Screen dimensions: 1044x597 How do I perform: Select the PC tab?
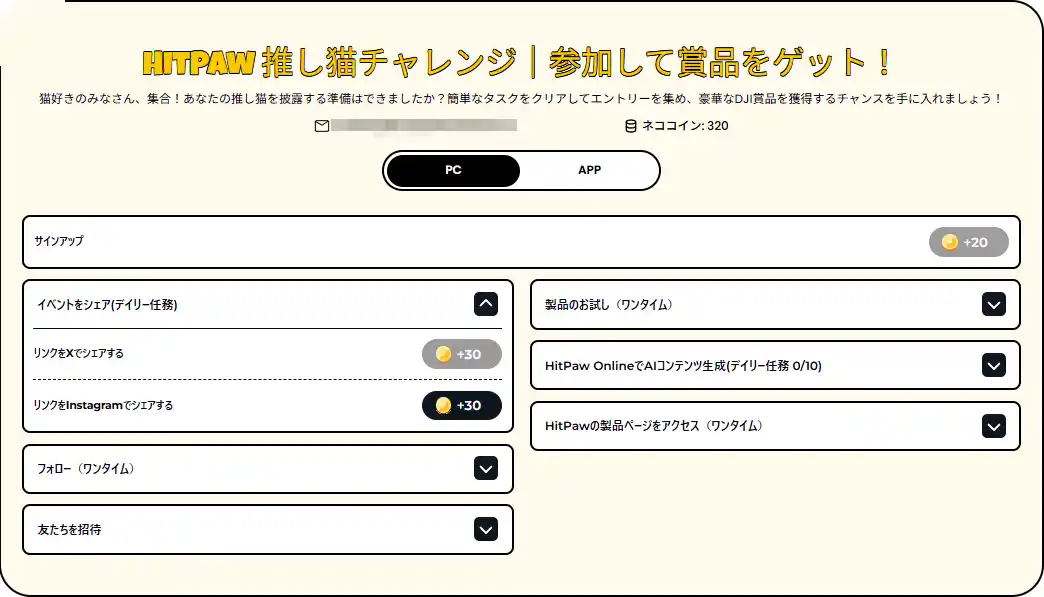[x=453, y=170]
